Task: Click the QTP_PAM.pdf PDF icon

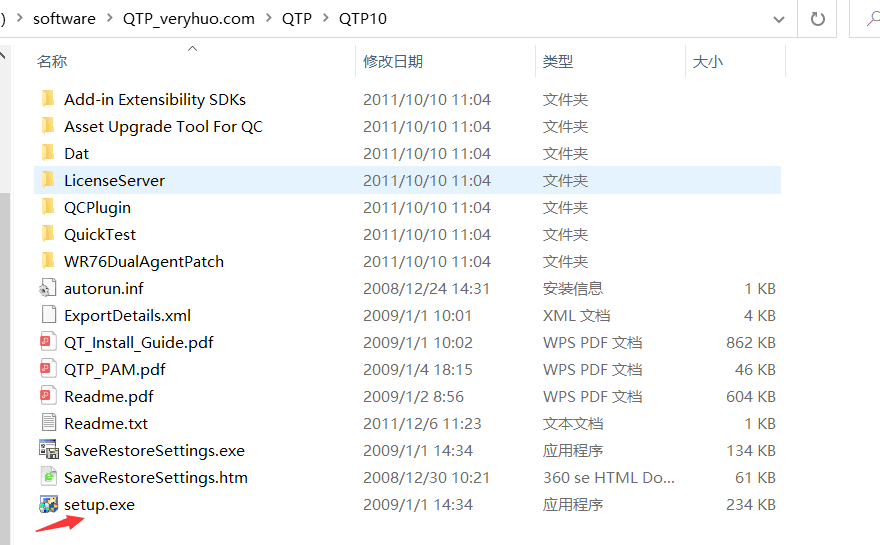Action: [x=48, y=369]
